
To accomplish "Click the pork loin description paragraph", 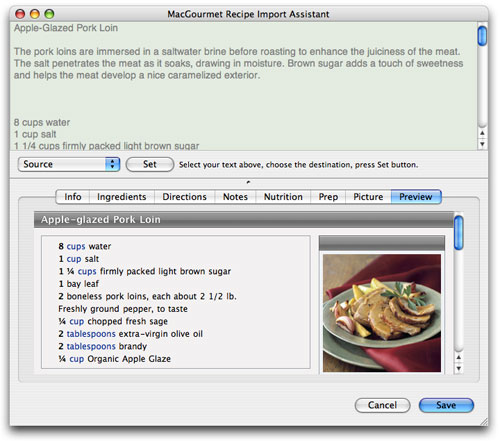I will (x=238, y=63).
